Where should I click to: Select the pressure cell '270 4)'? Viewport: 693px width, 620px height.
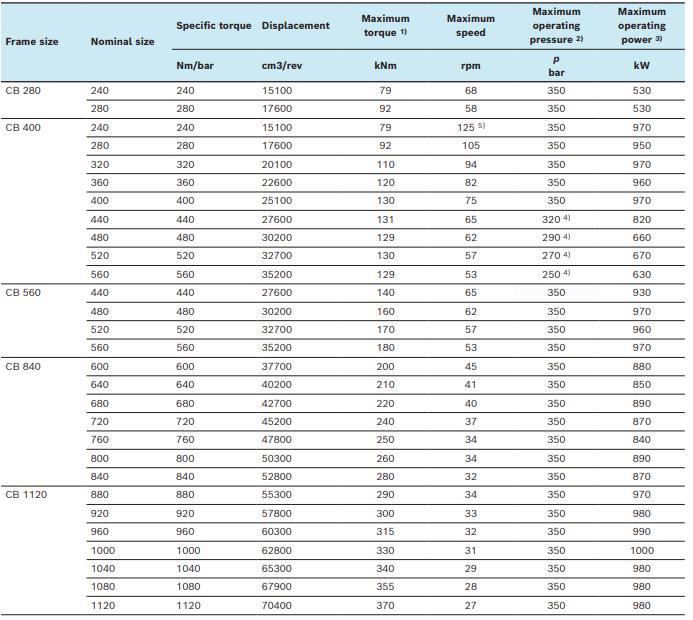(556, 255)
